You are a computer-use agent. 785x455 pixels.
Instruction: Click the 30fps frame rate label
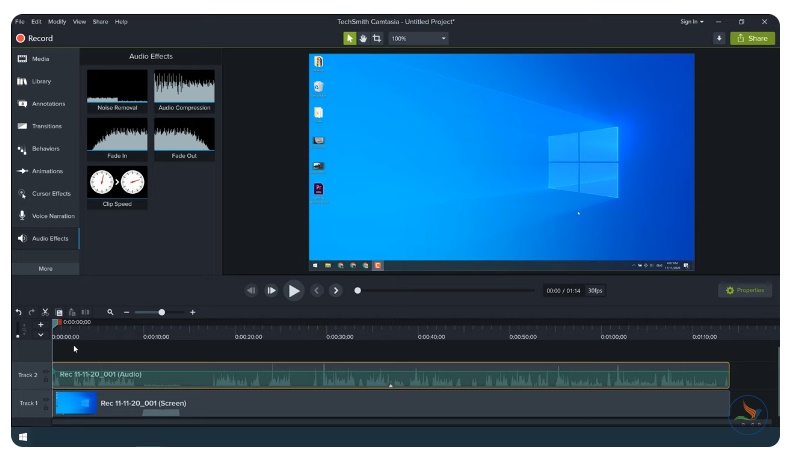pyautogui.click(x=595, y=291)
